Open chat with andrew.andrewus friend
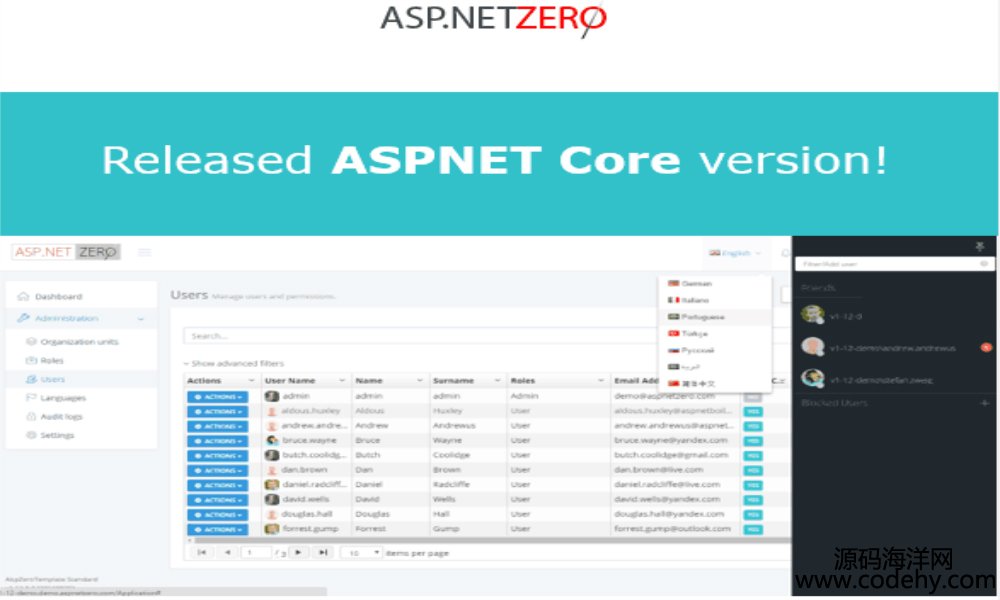This screenshot has height=600, width=1000. tap(894, 348)
